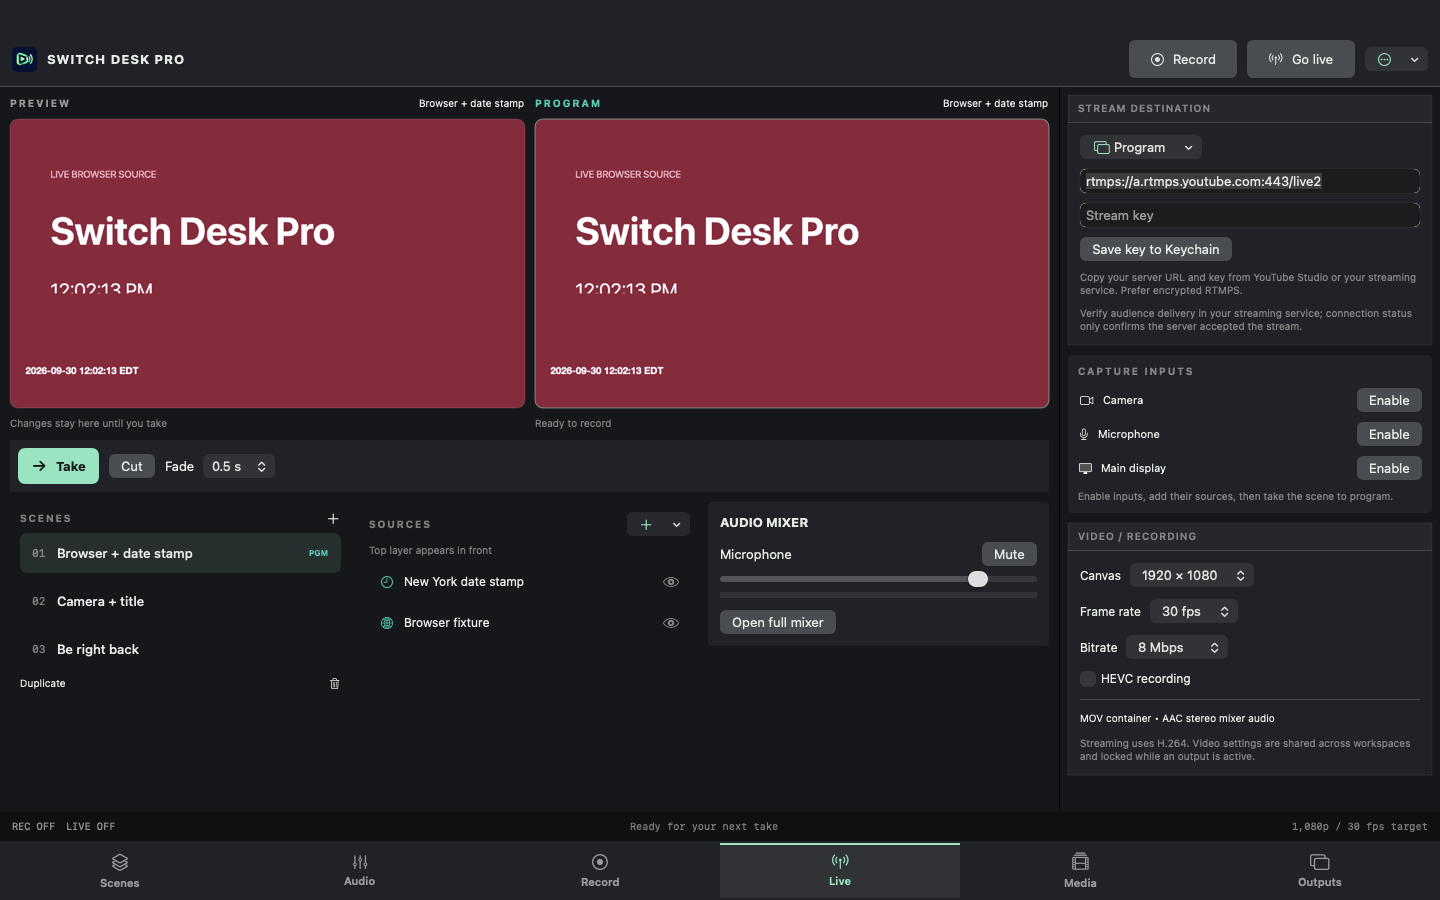Enable the Main display input
This screenshot has width=1440, height=900.
tap(1389, 468)
